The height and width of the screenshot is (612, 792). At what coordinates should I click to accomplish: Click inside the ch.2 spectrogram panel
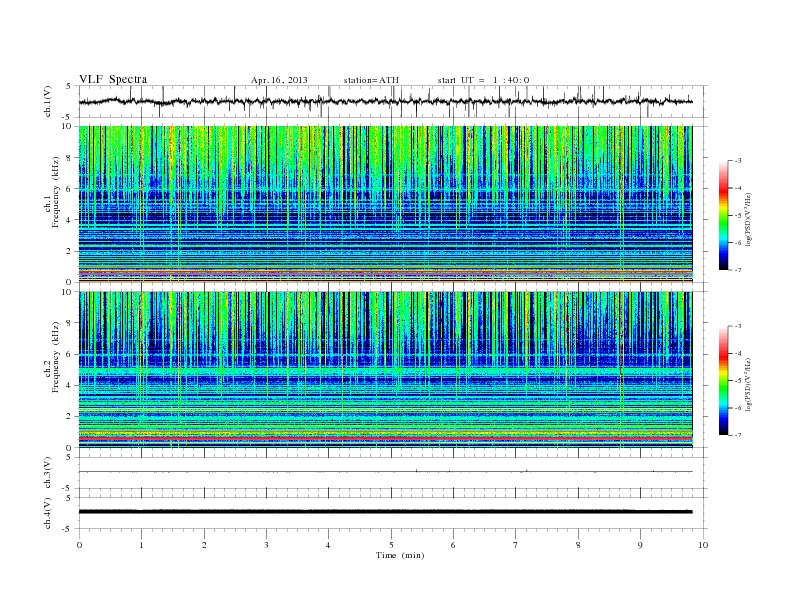(x=385, y=370)
